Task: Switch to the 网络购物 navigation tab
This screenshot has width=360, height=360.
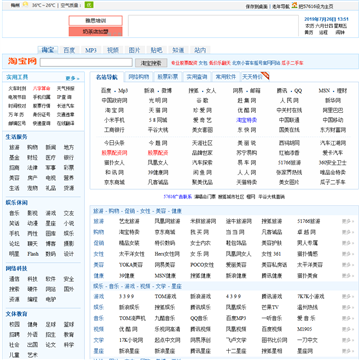Action: coord(139,77)
